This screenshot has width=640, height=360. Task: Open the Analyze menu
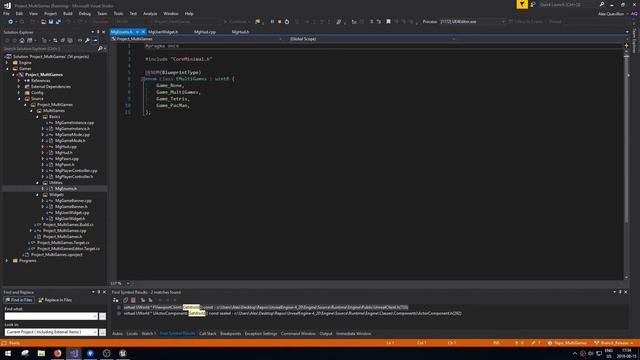[150, 13]
